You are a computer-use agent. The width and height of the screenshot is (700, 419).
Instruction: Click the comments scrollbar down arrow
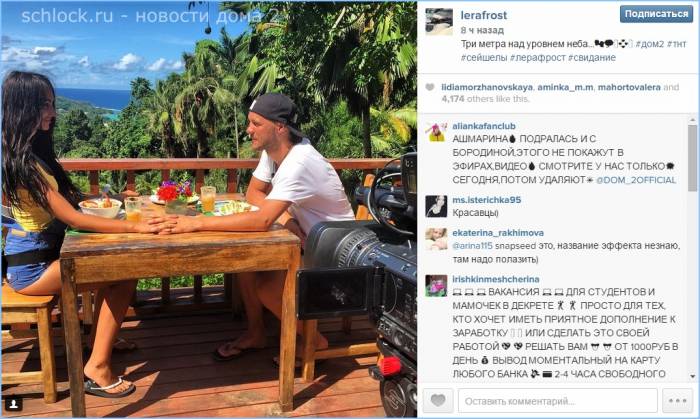pyautogui.click(x=692, y=377)
